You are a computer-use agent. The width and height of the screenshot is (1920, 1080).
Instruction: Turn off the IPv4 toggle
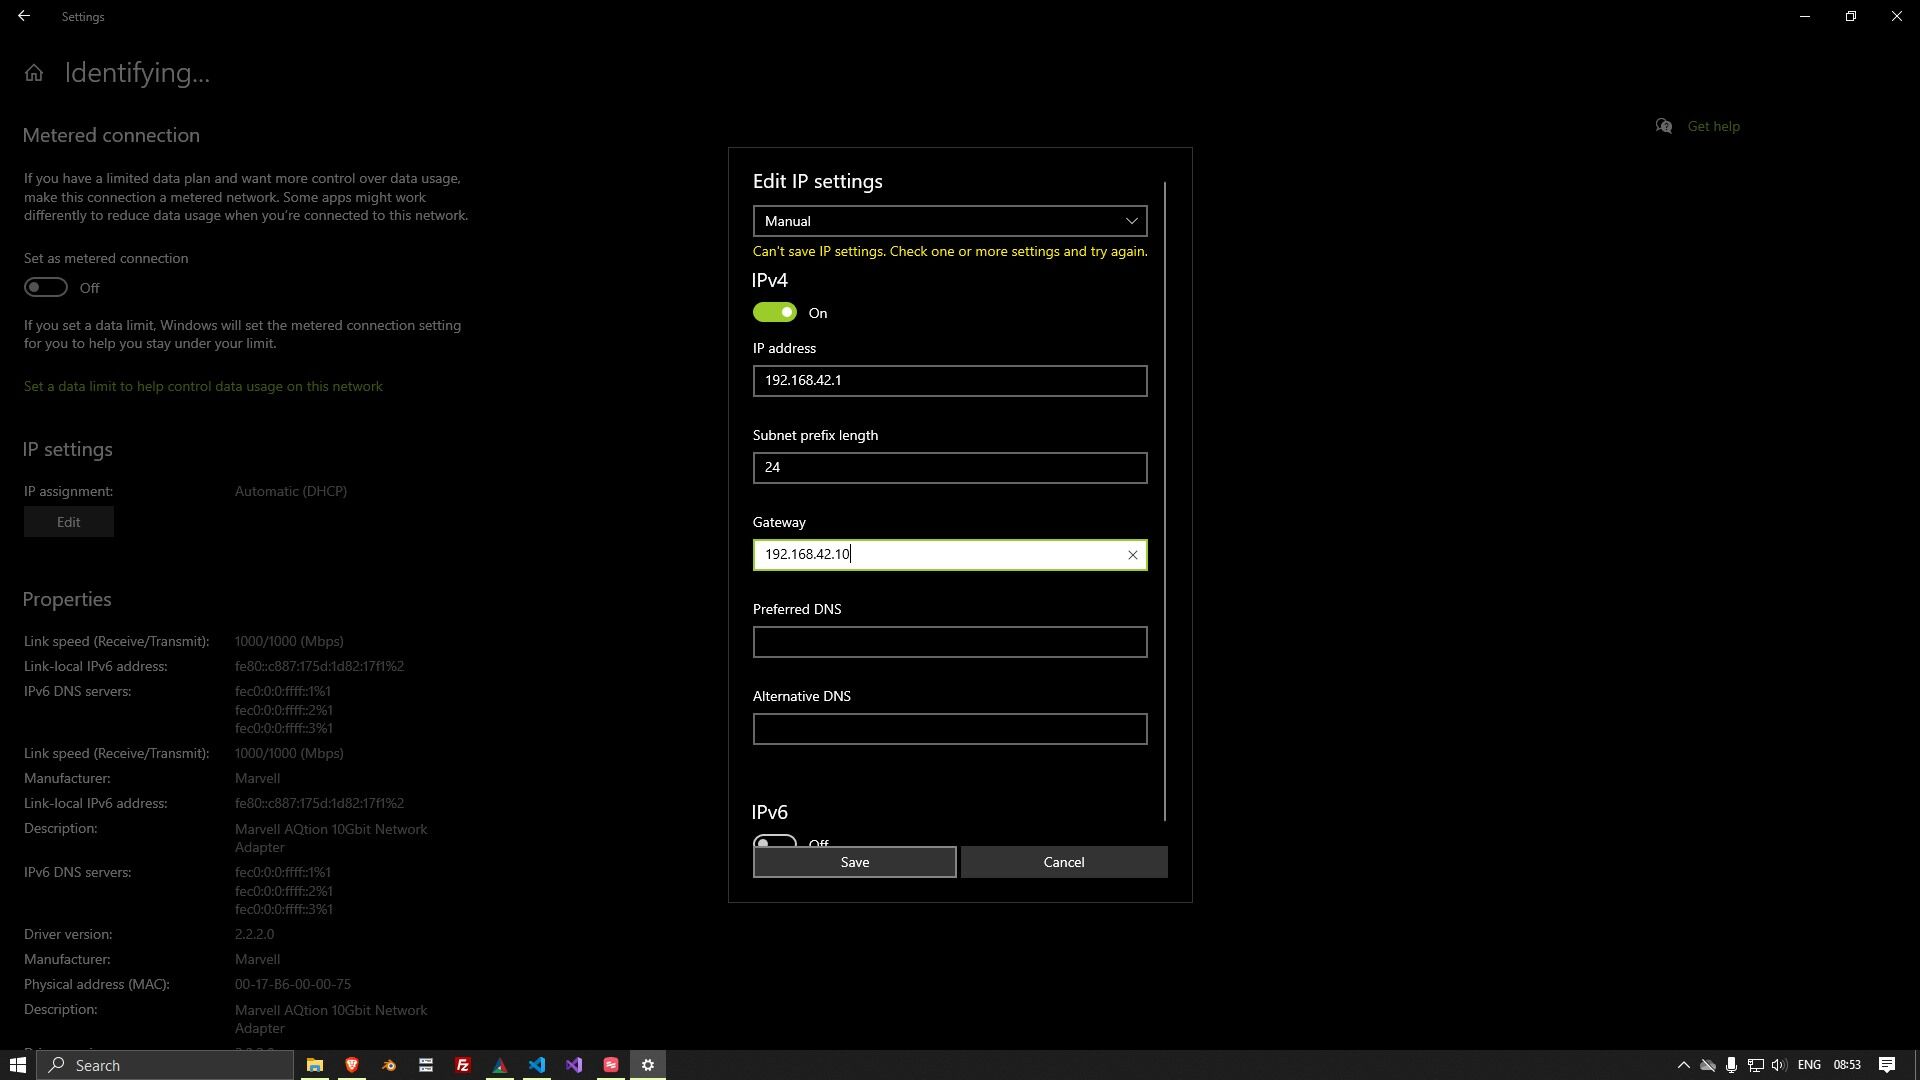point(775,313)
